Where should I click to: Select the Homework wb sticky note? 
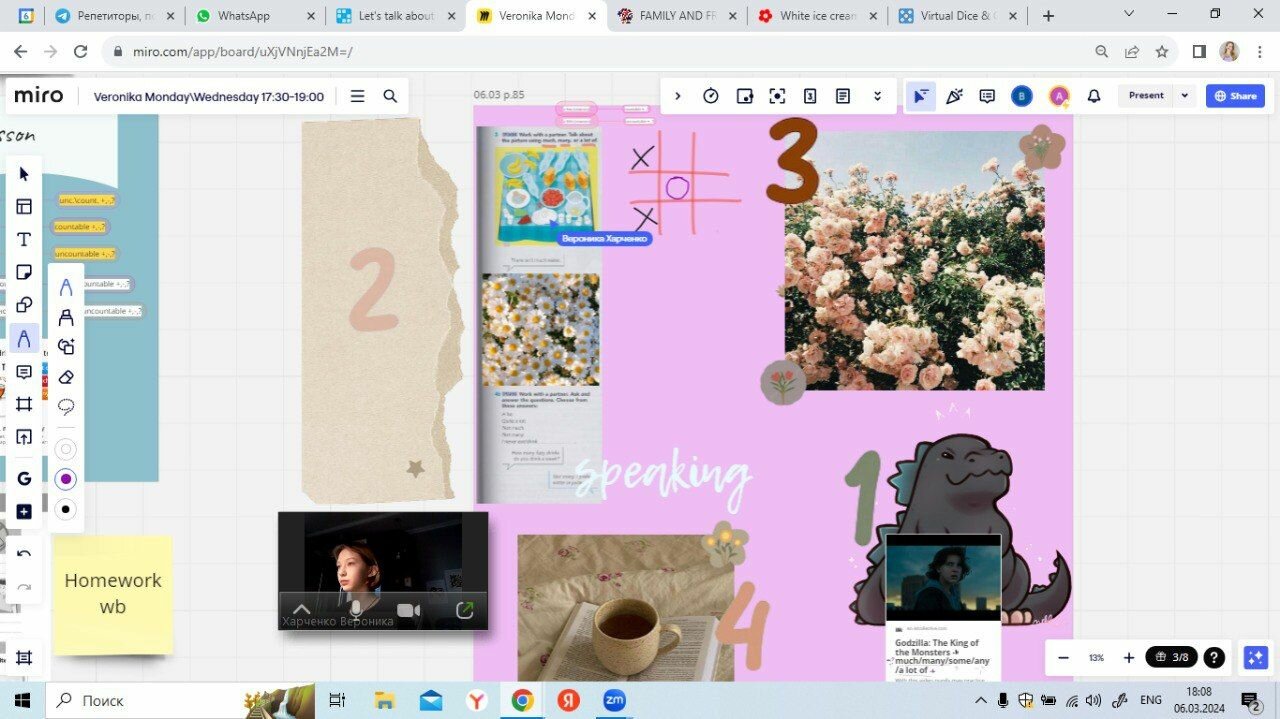coord(112,594)
